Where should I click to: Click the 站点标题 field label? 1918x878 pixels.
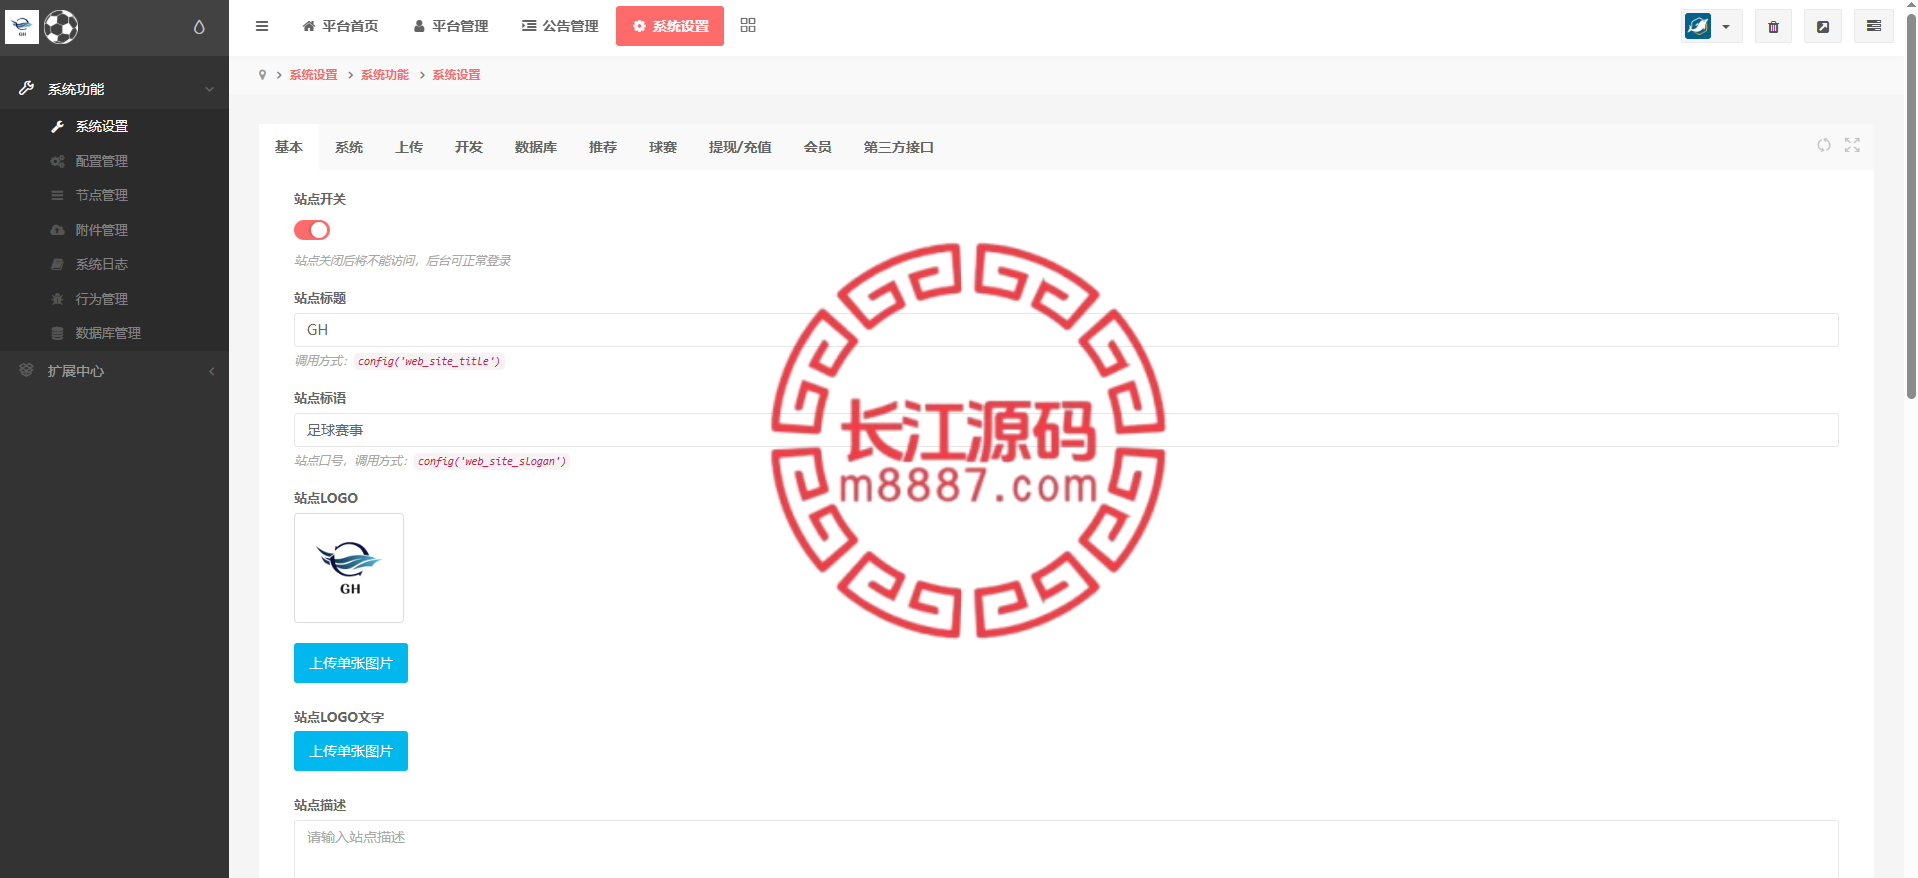pos(320,298)
